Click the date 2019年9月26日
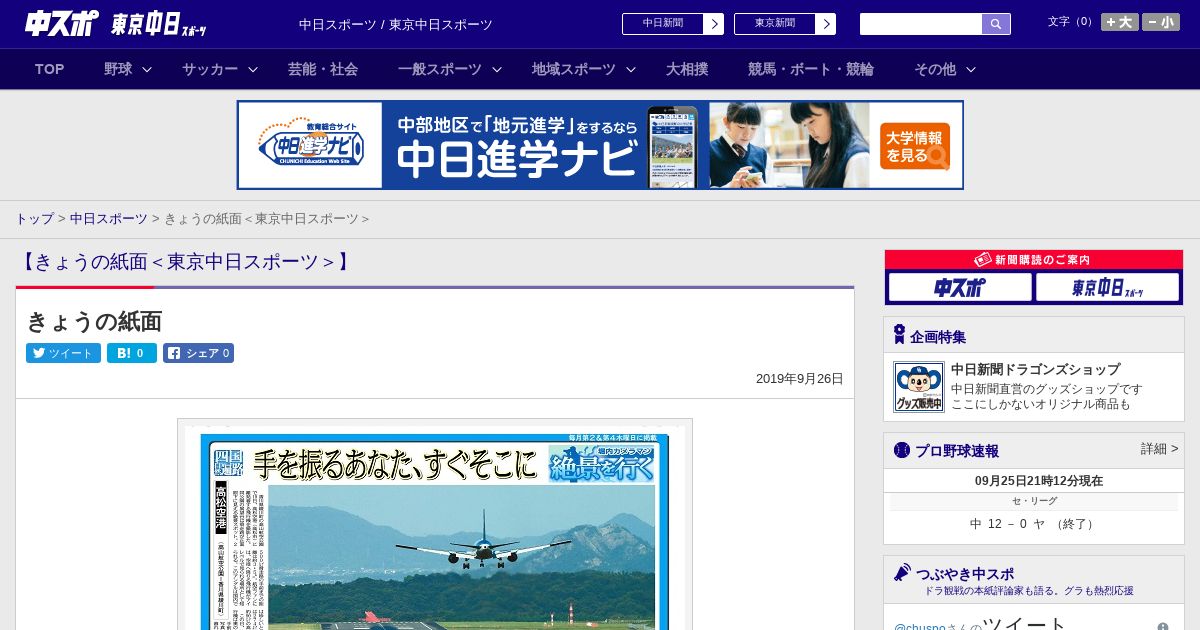Viewport: 1200px width, 630px height. point(800,379)
